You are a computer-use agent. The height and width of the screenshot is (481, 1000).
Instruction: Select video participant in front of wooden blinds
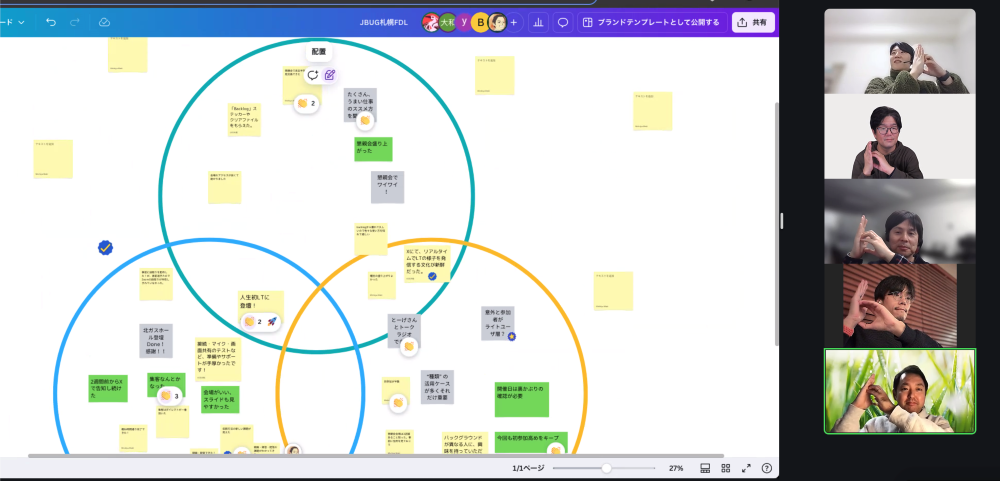[x=900, y=306]
